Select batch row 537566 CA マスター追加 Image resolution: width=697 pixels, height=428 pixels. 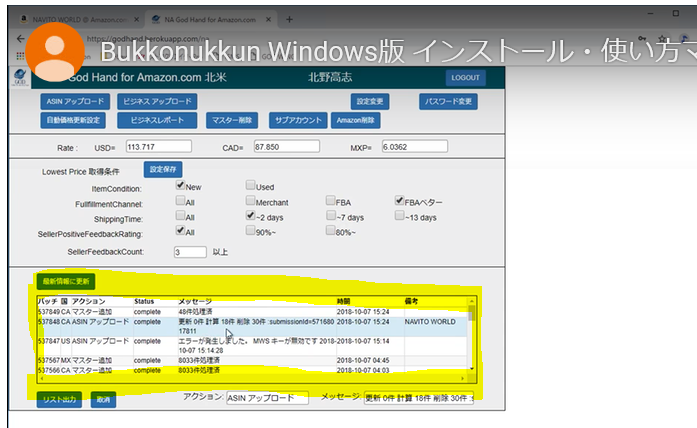[x=252, y=370]
